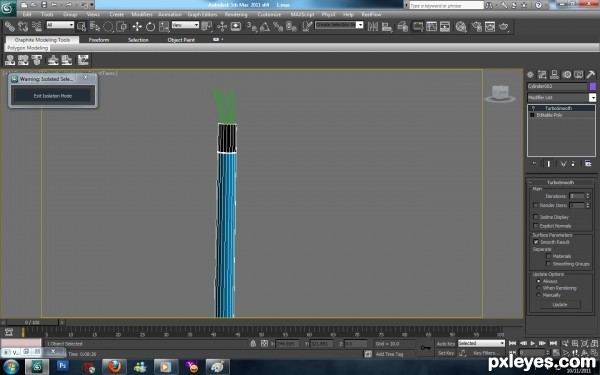Switch to the Object Paint ribbon tab
This screenshot has height=375, width=600.
(181, 40)
